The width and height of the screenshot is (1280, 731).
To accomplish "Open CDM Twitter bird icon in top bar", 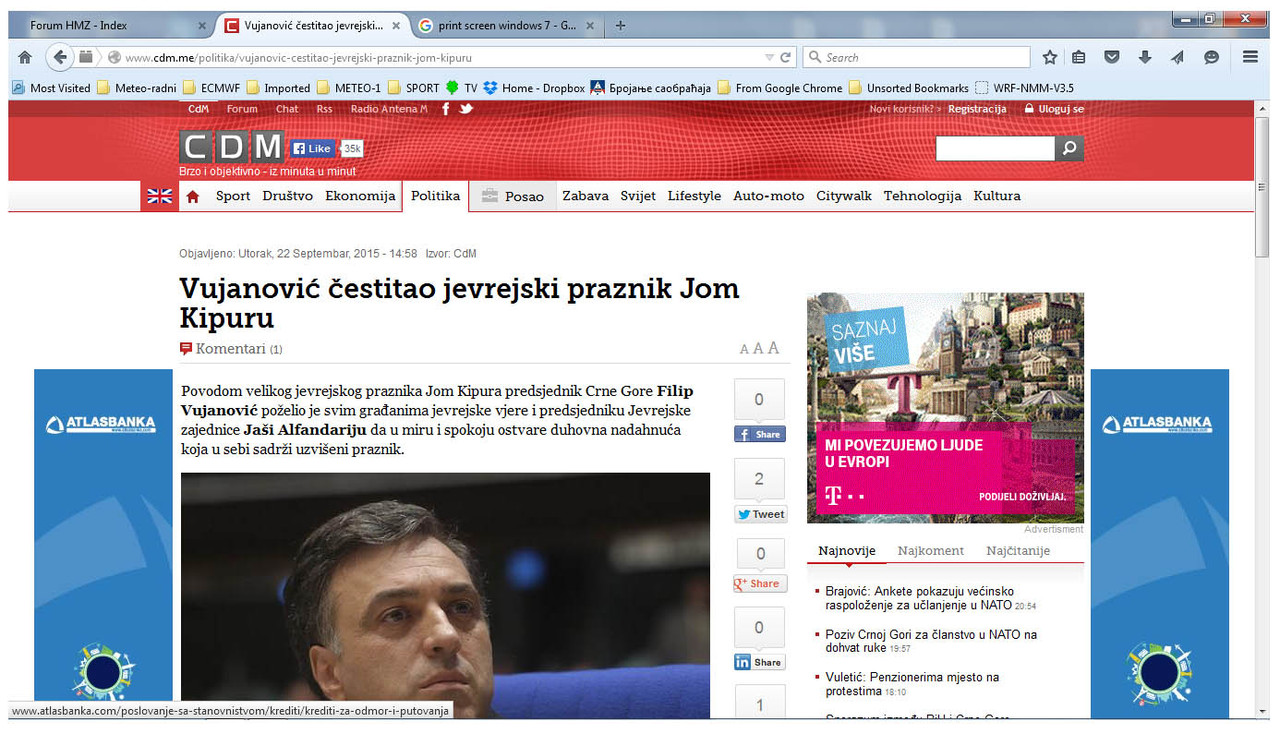I will [x=466, y=109].
